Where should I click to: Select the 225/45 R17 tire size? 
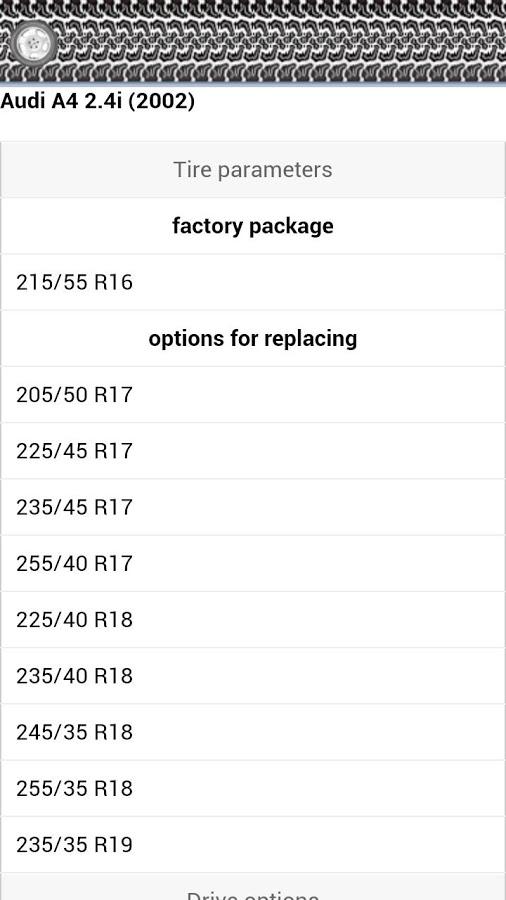click(253, 451)
